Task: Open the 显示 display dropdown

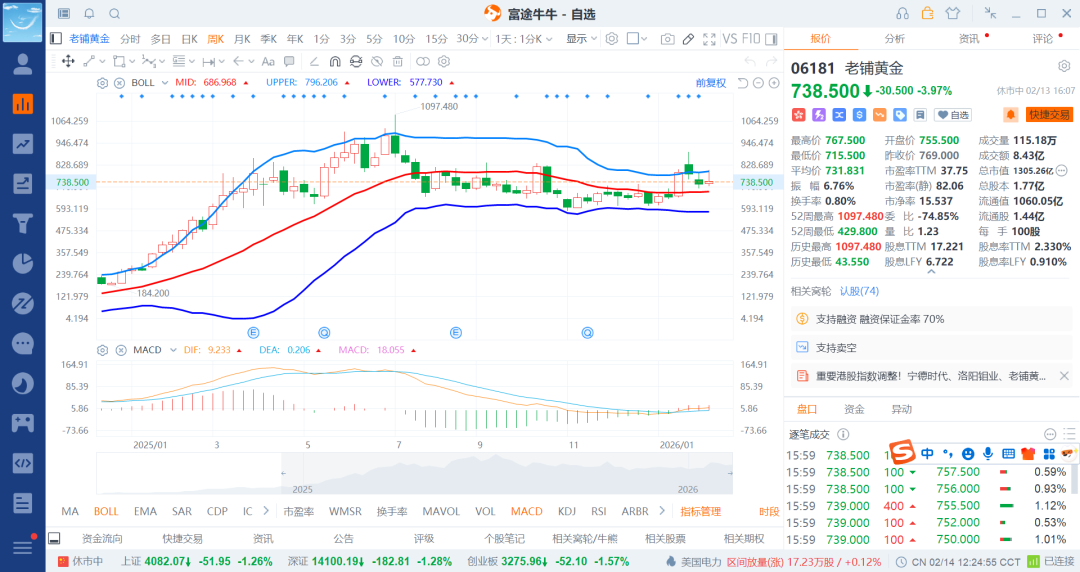Action: coord(582,39)
